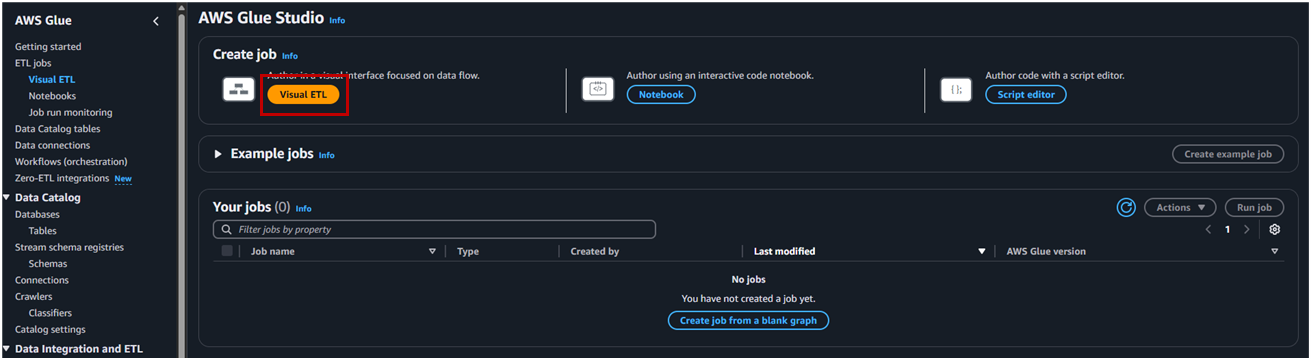The height and width of the screenshot is (360, 1311).
Task: Click the visual ETL flow diagram icon
Action: pyautogui.click(x=238, y=89)
